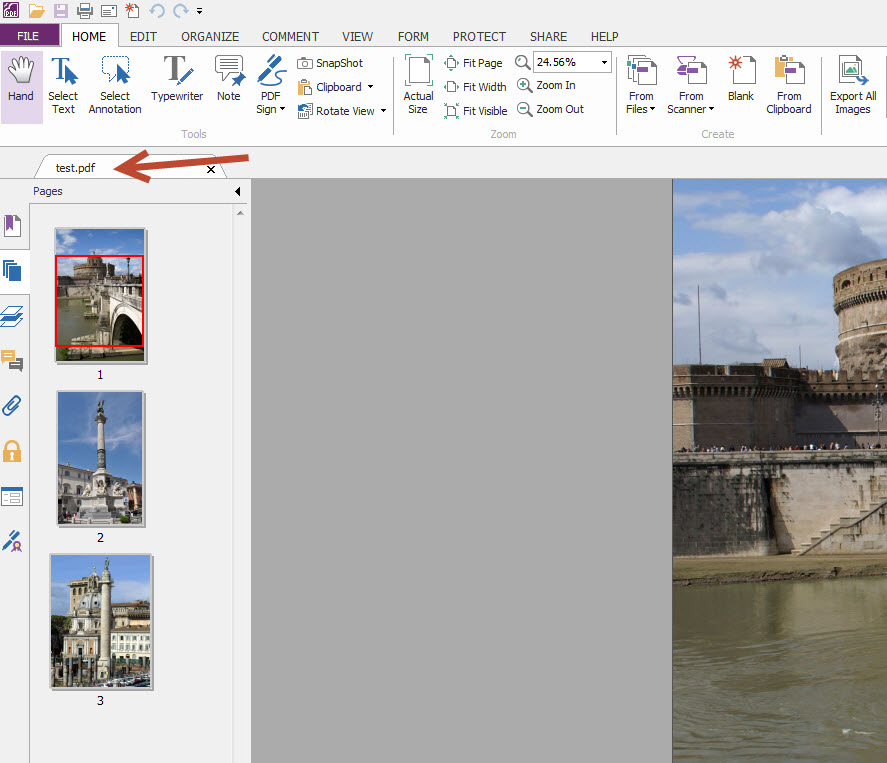Expand the Rotate View dropdown

383,111
